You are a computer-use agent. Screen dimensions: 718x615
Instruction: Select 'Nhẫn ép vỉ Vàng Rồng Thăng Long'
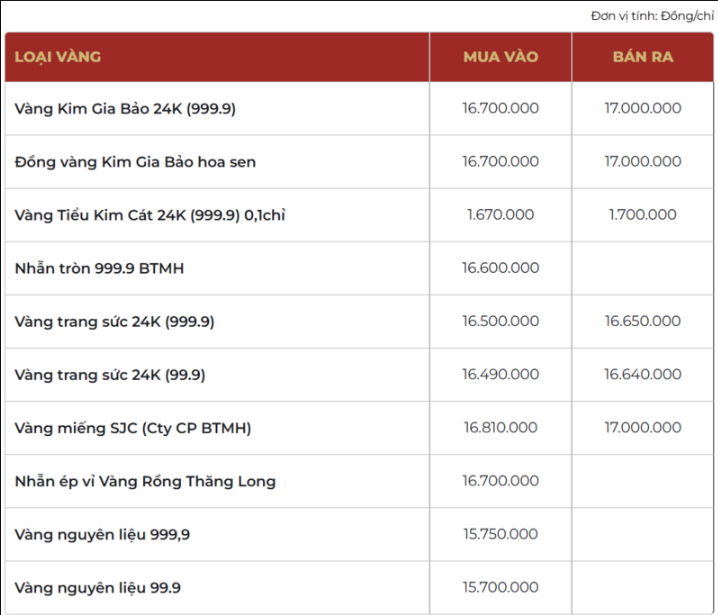click(x=145, y=481)
